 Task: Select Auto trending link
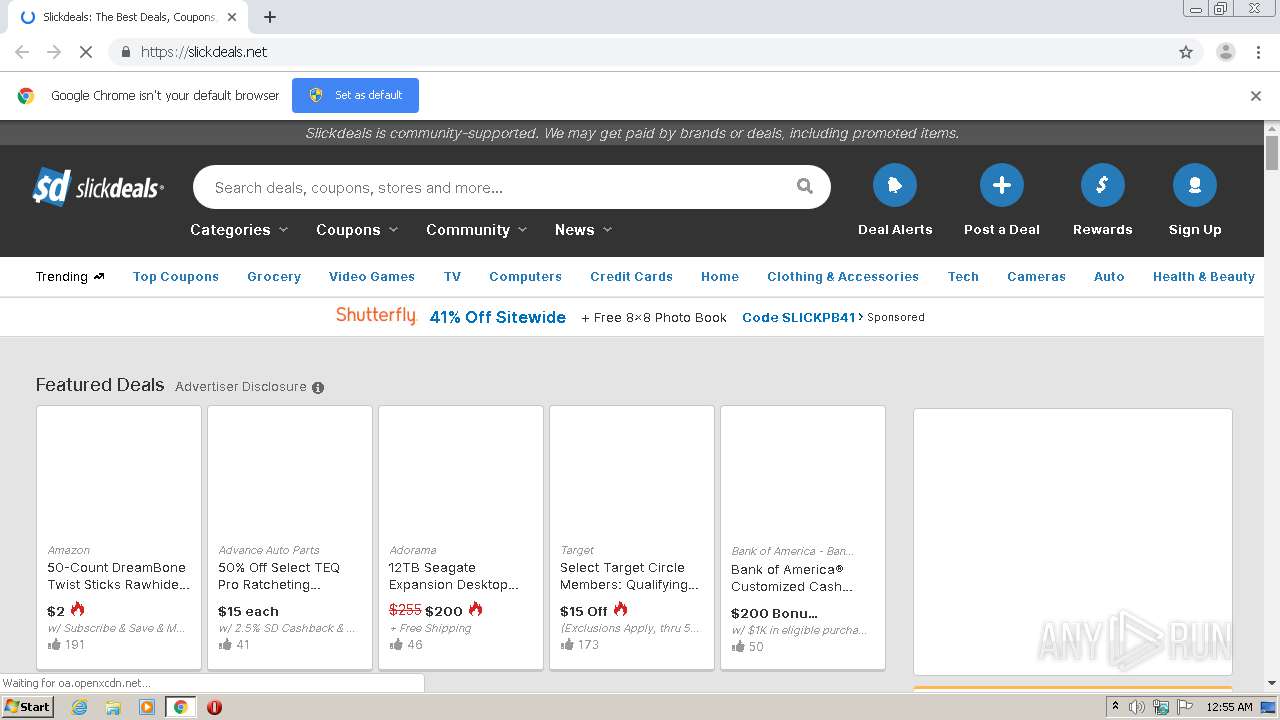pos(1109,277)
